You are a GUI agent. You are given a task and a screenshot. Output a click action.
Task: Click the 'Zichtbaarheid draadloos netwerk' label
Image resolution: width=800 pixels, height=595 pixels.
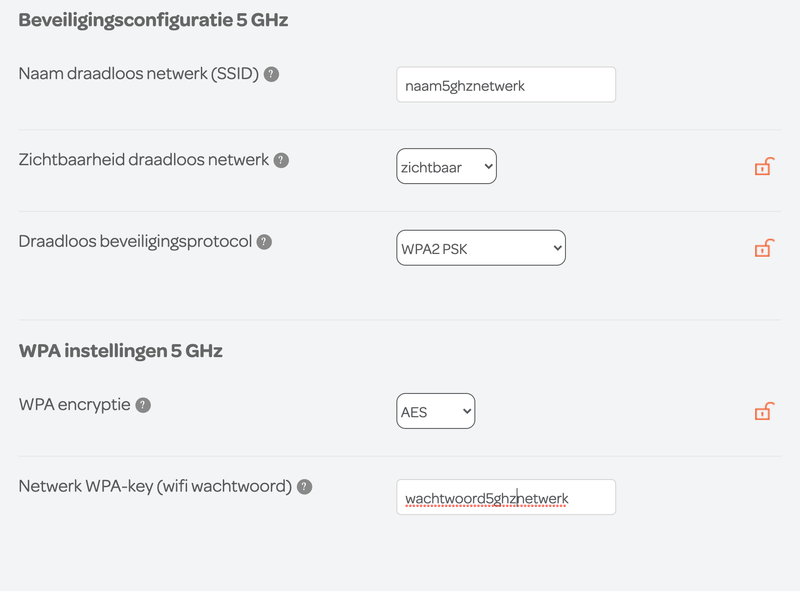click(x=144, y=160)
